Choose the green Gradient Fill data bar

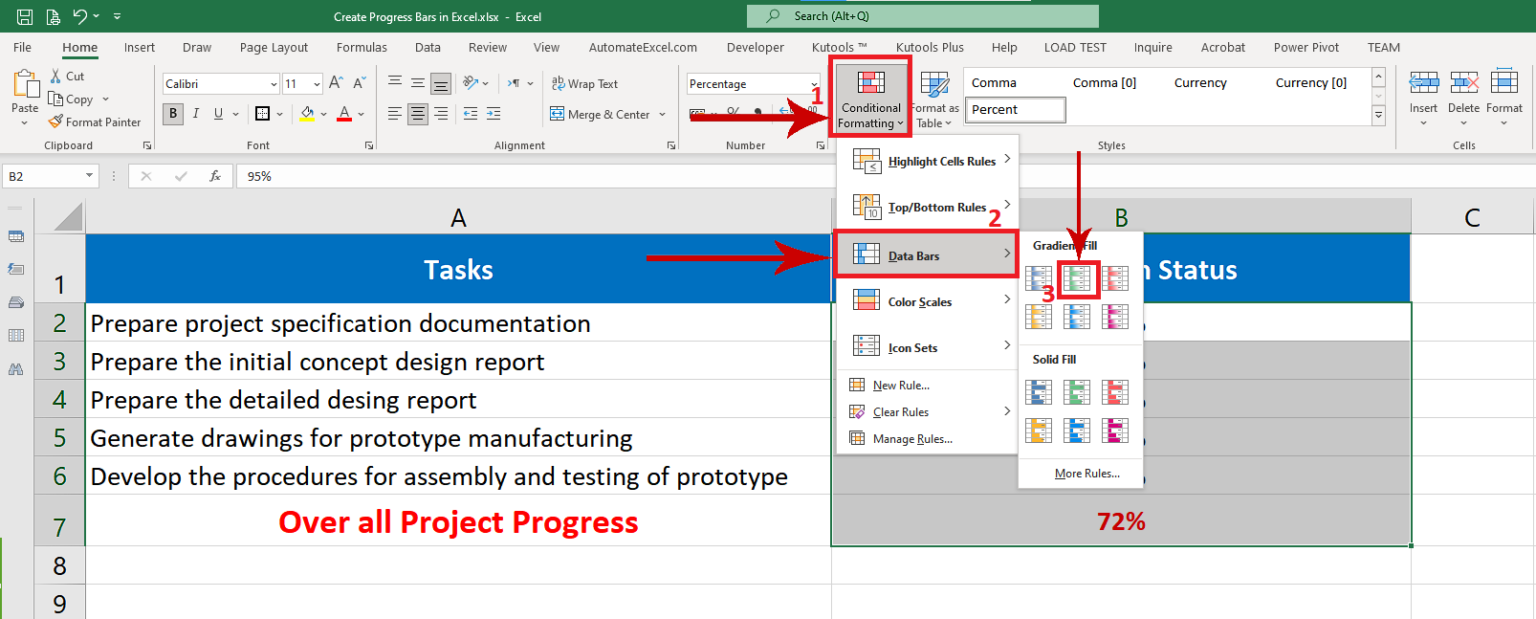coord(1077,279)
